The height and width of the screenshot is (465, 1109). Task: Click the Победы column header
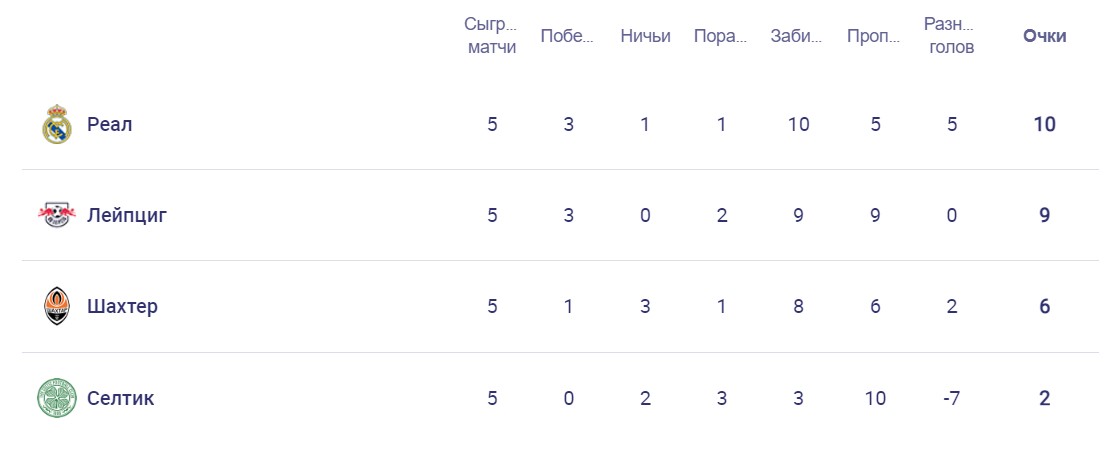568,36
